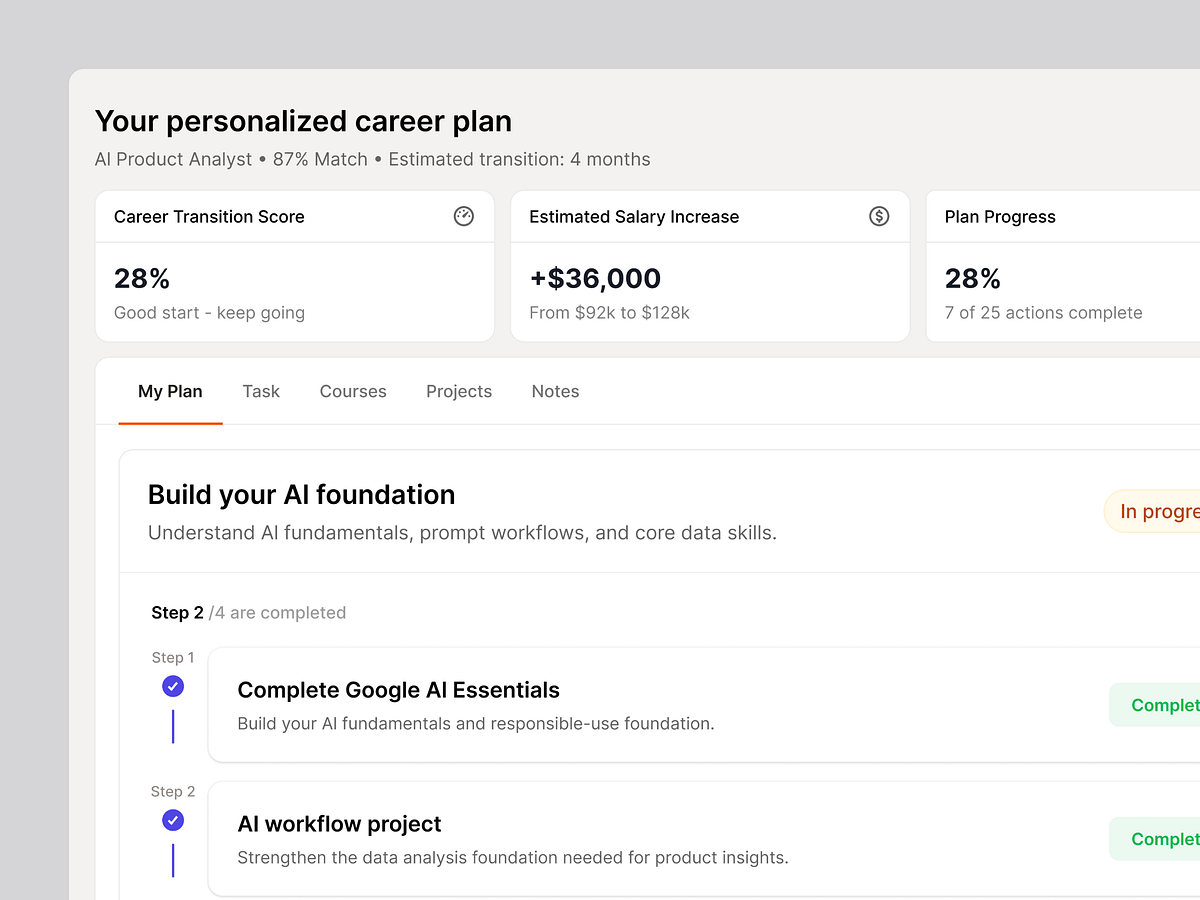Viewport: 1200px width, 900px height.
Task: Click the dollar icon on Estimated Salary Increase
Action: pyautogui.click(x=879, y=216)
